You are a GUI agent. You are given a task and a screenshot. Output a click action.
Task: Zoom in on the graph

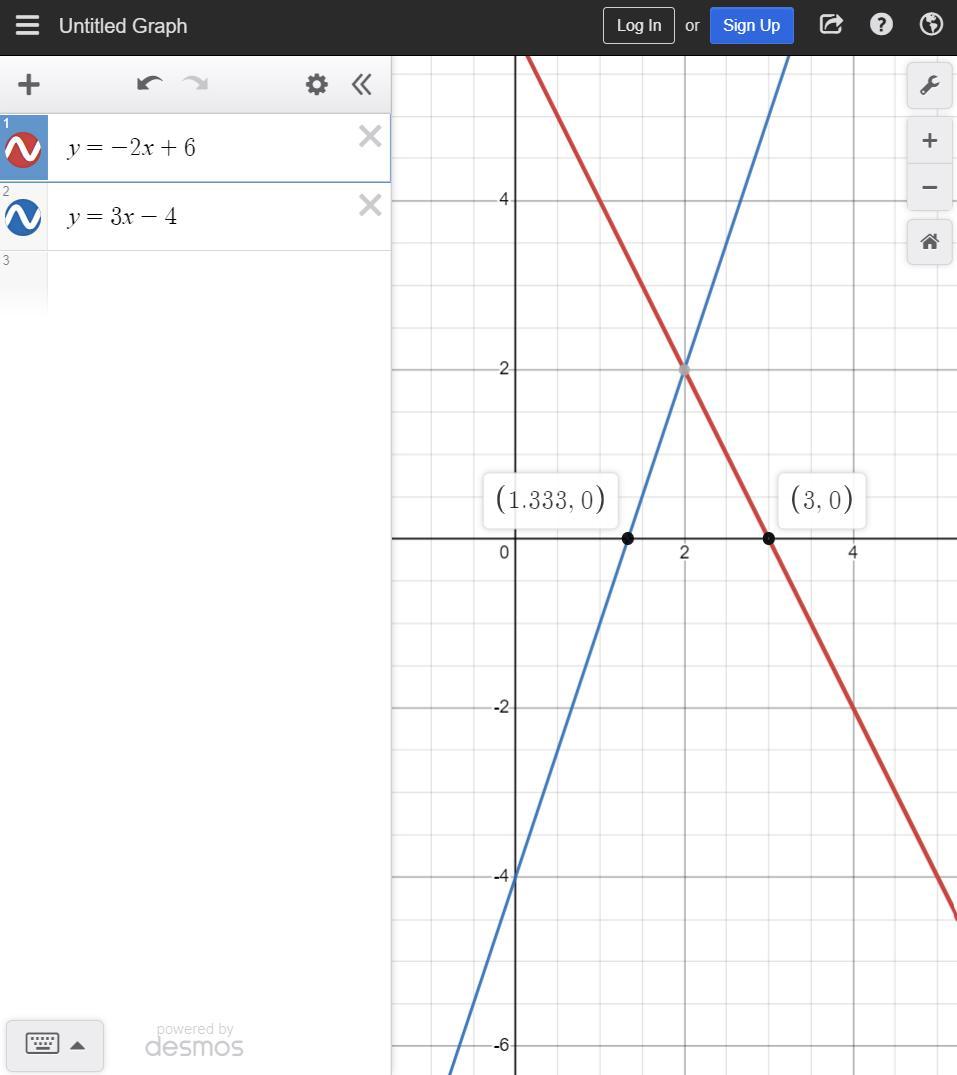[930, 141]
